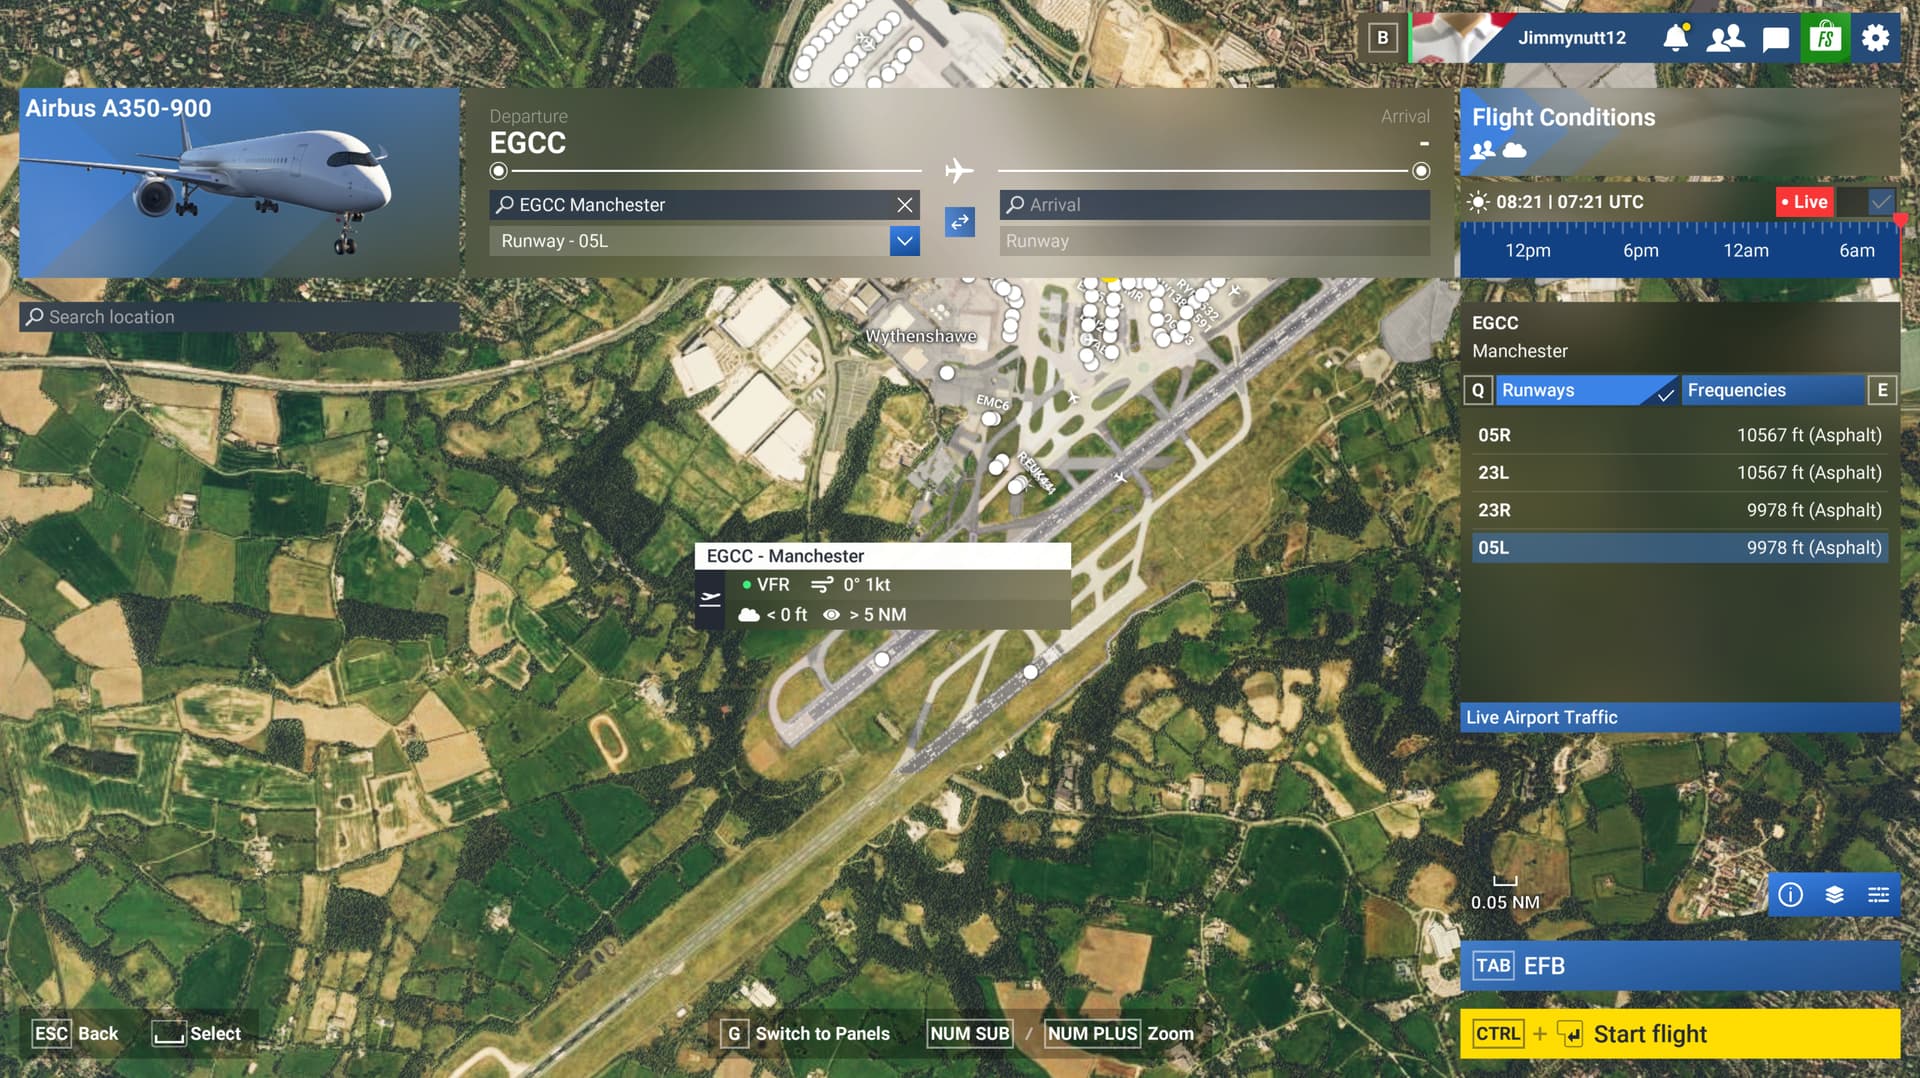Click the B key profile button
This screenshot has height=1078, width=1920.
click(x=1383, y=38)
